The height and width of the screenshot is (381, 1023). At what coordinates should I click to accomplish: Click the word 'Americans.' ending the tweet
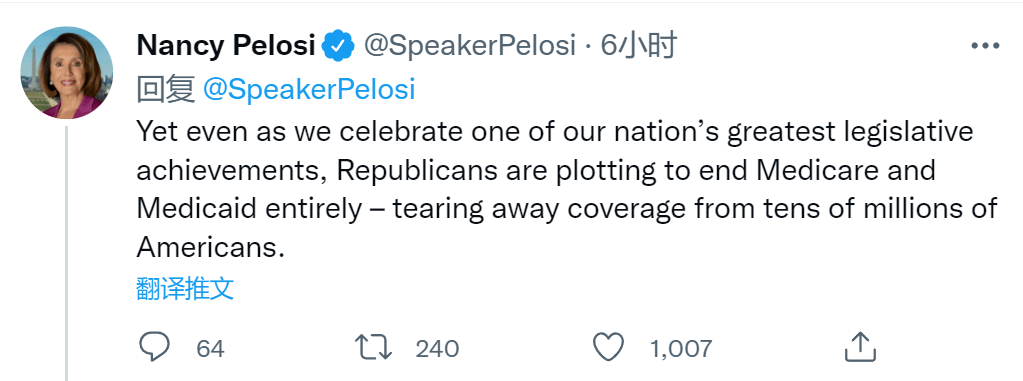click(211, 247)
